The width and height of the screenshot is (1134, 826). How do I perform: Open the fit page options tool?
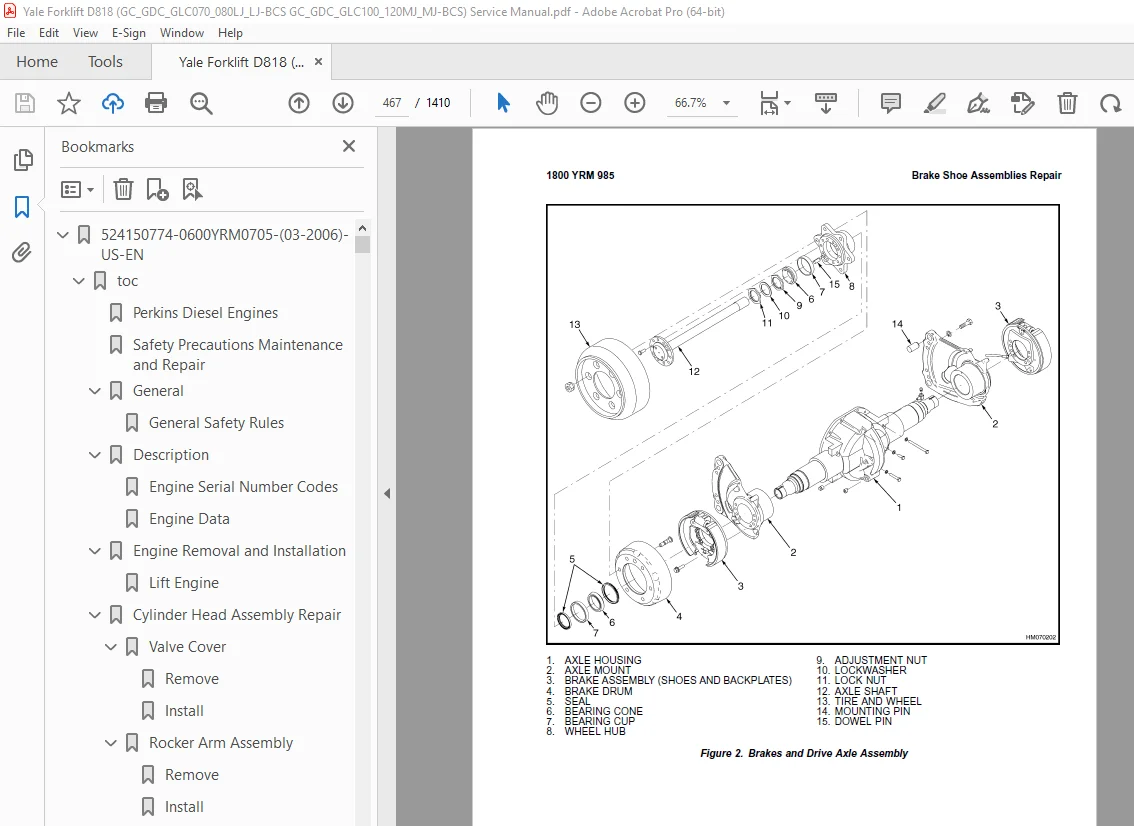pos(775,103)
